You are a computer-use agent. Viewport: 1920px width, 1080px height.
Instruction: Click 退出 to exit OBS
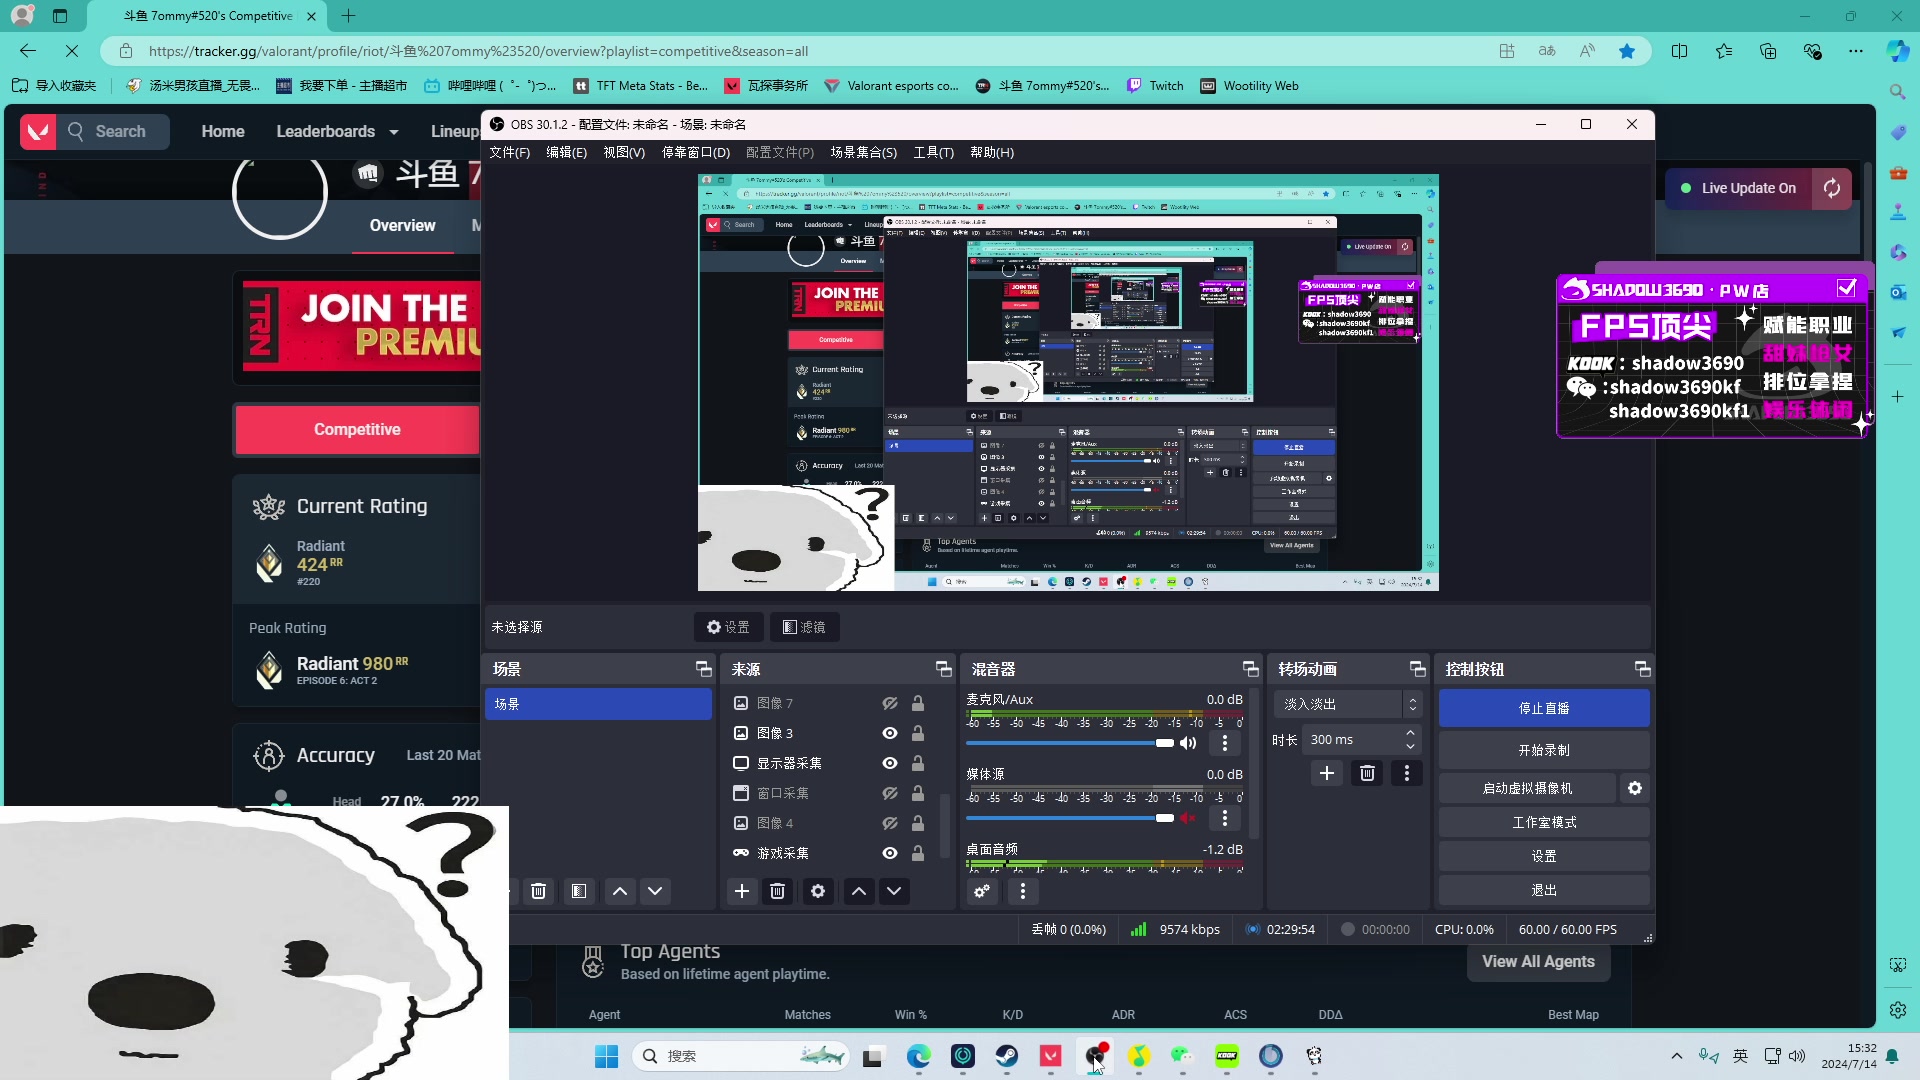click(x=1544, y=890)
